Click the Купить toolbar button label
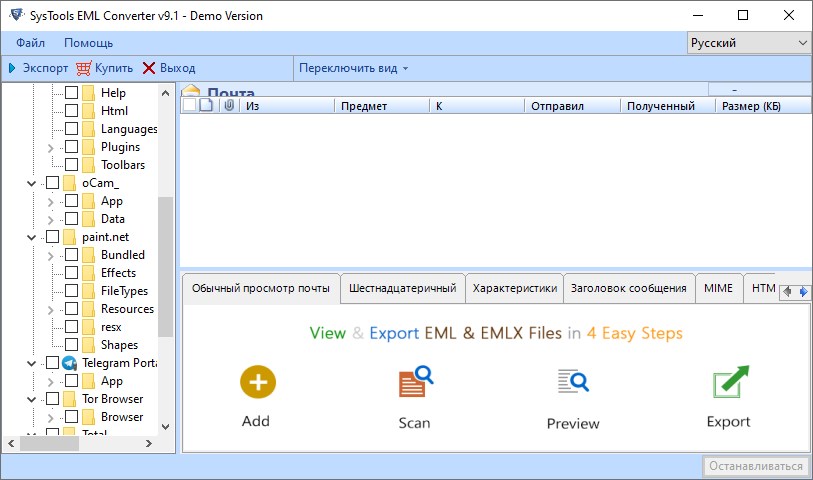813x480 pixels. click(x=114, y=68)
